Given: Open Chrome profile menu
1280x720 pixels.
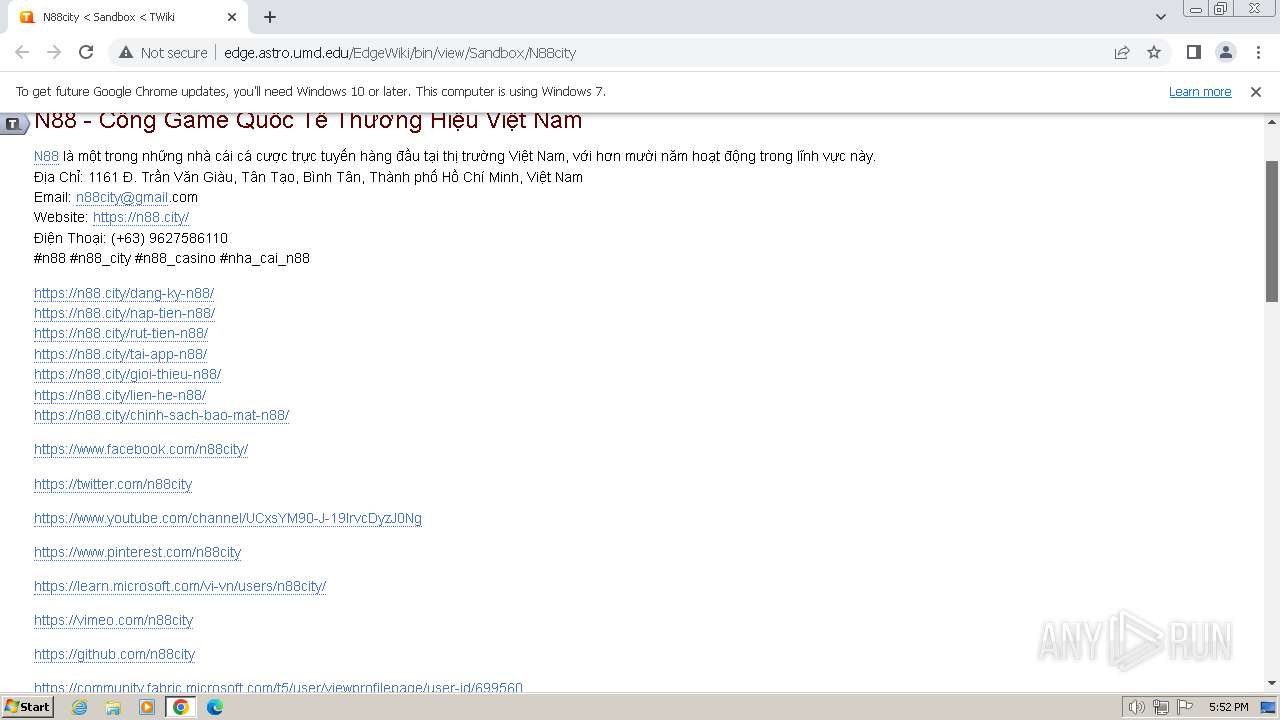Looking at the screenshot, I should tap(1225, 52).
